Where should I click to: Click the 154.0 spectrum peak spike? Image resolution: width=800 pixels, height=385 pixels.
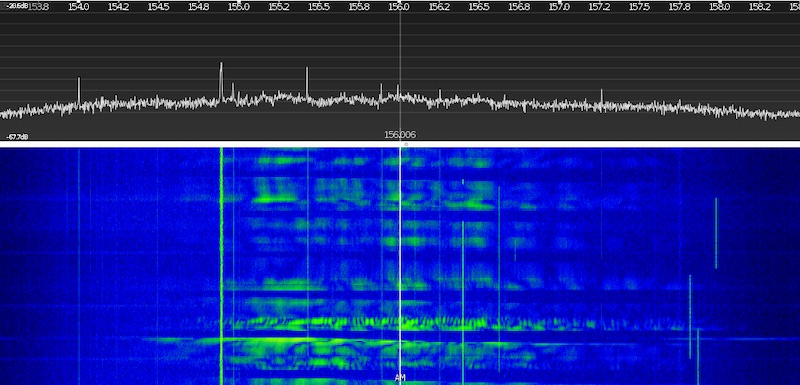[x=79, y=91]
